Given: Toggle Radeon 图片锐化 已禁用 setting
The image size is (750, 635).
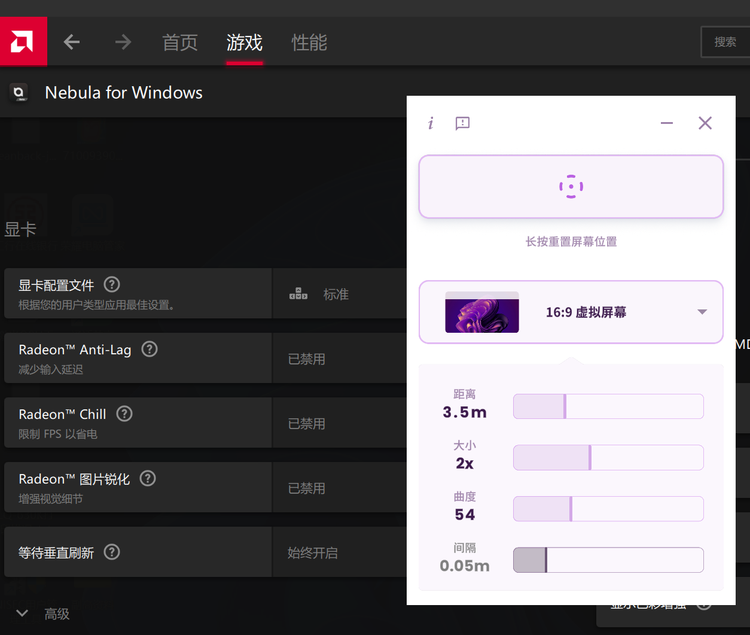Looking at the screenshot, I should (x=307, y=488).
